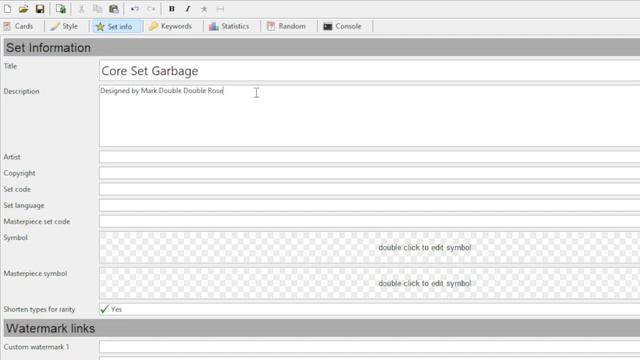The width and height of the screenshot is (640, 360).
Task: Click the Watermark links section header
Action: click(x=322, y=329)
